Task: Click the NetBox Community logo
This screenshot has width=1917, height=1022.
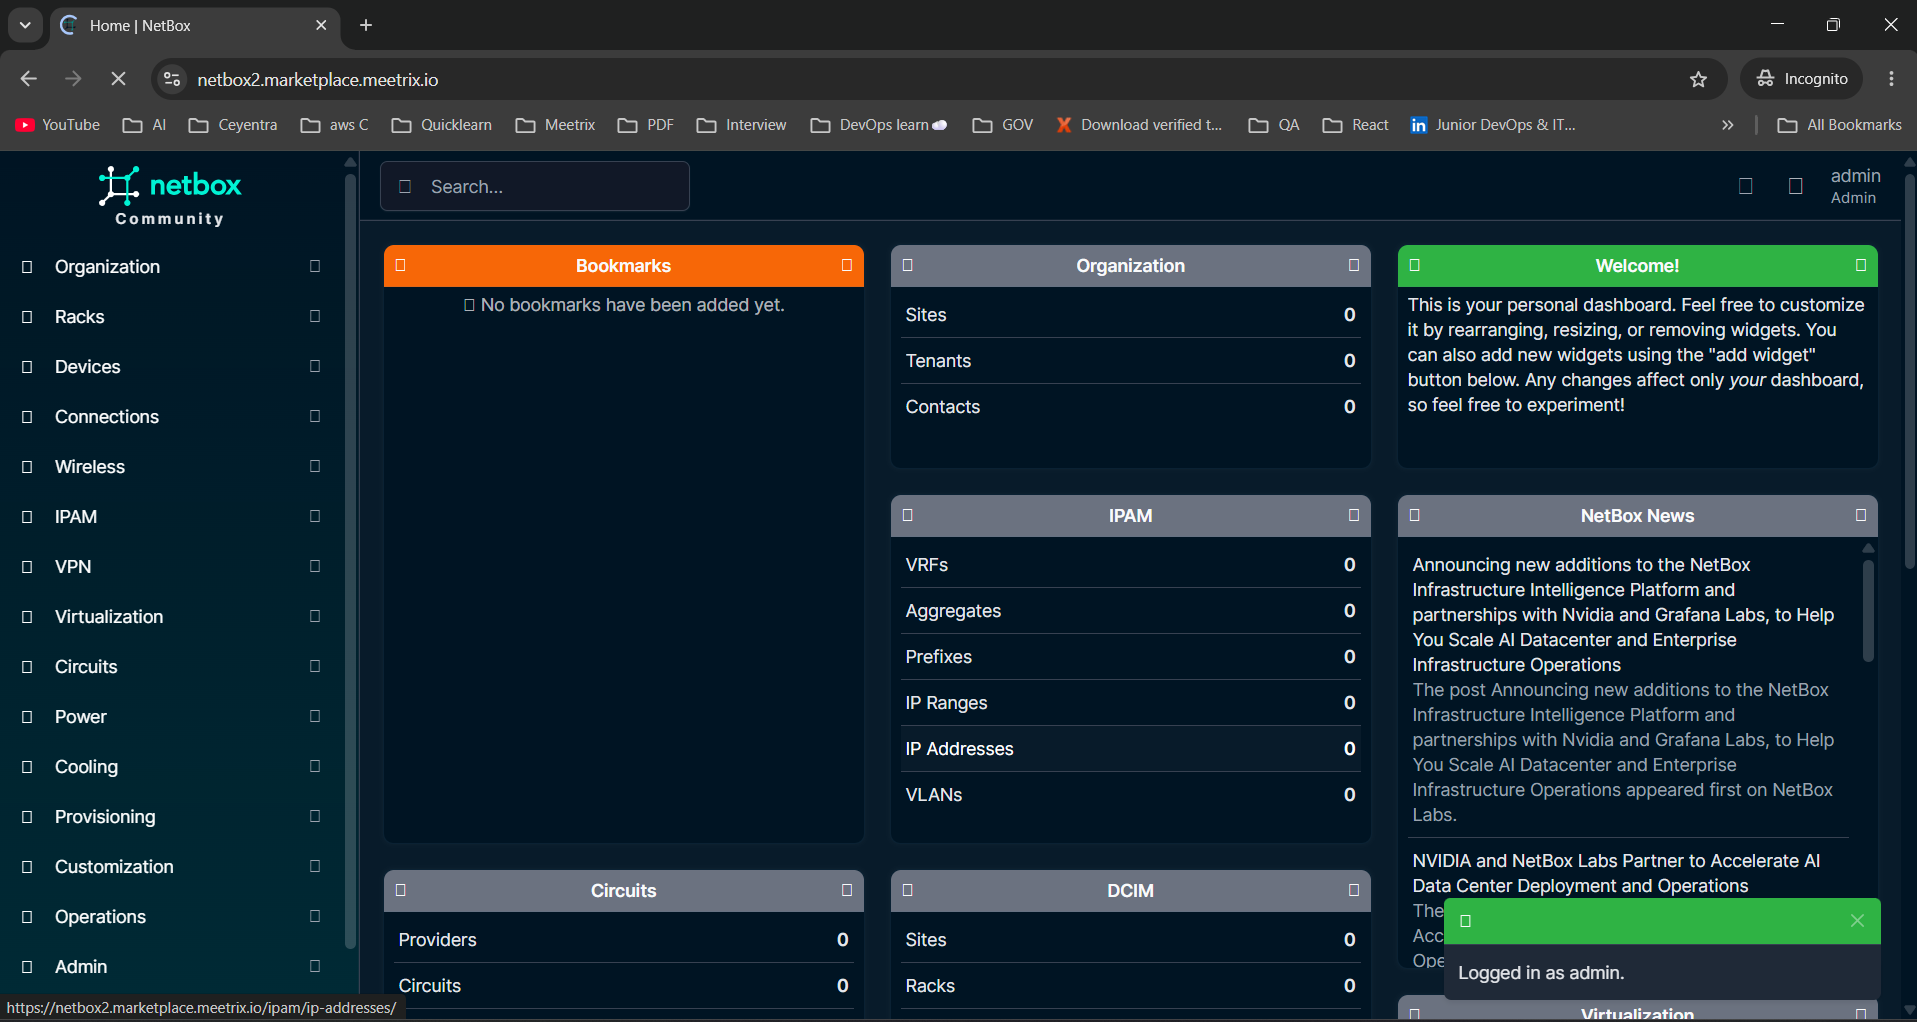Action: [170, 196]
